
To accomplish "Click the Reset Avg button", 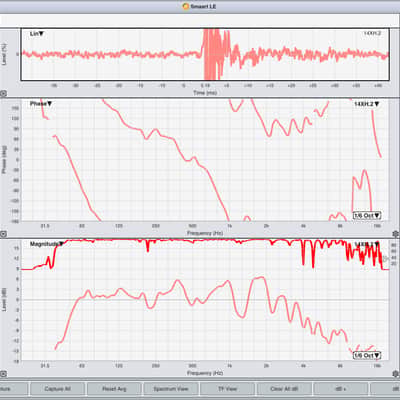I will (x=114, y=389).
